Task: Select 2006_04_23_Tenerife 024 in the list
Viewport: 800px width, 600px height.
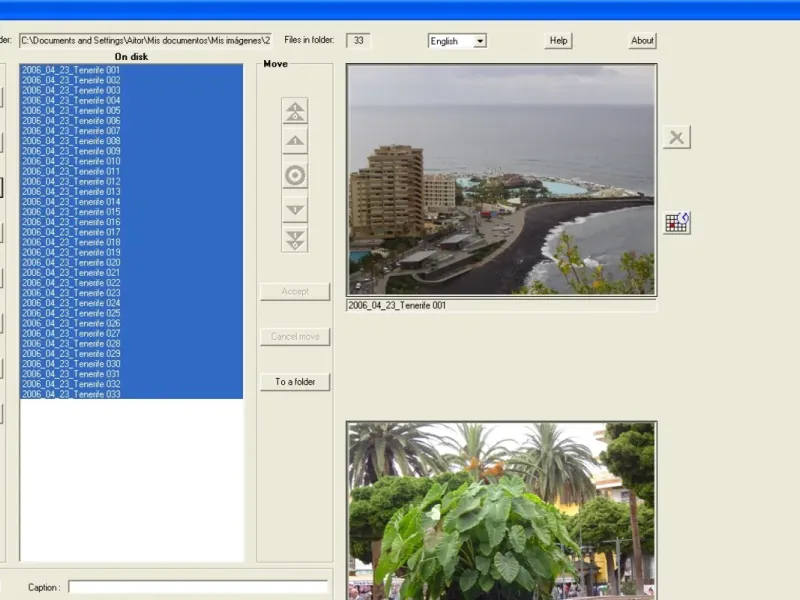Action: pyautogui.click(x=131, y=303)
